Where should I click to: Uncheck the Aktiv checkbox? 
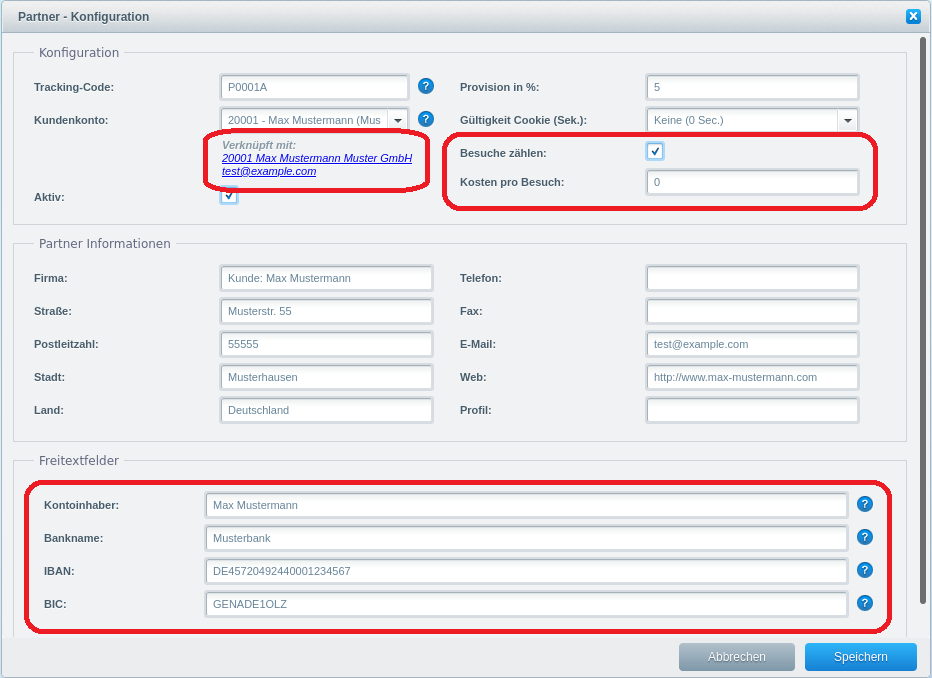(x=229, y=195)
